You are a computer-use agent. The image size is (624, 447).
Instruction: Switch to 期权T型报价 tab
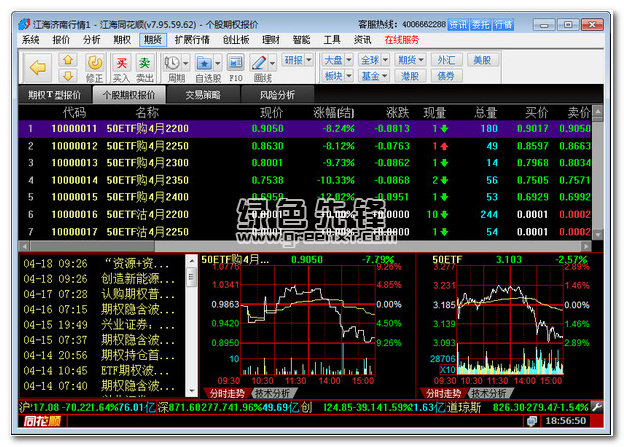pyautogui.click(x=55, y=95)
